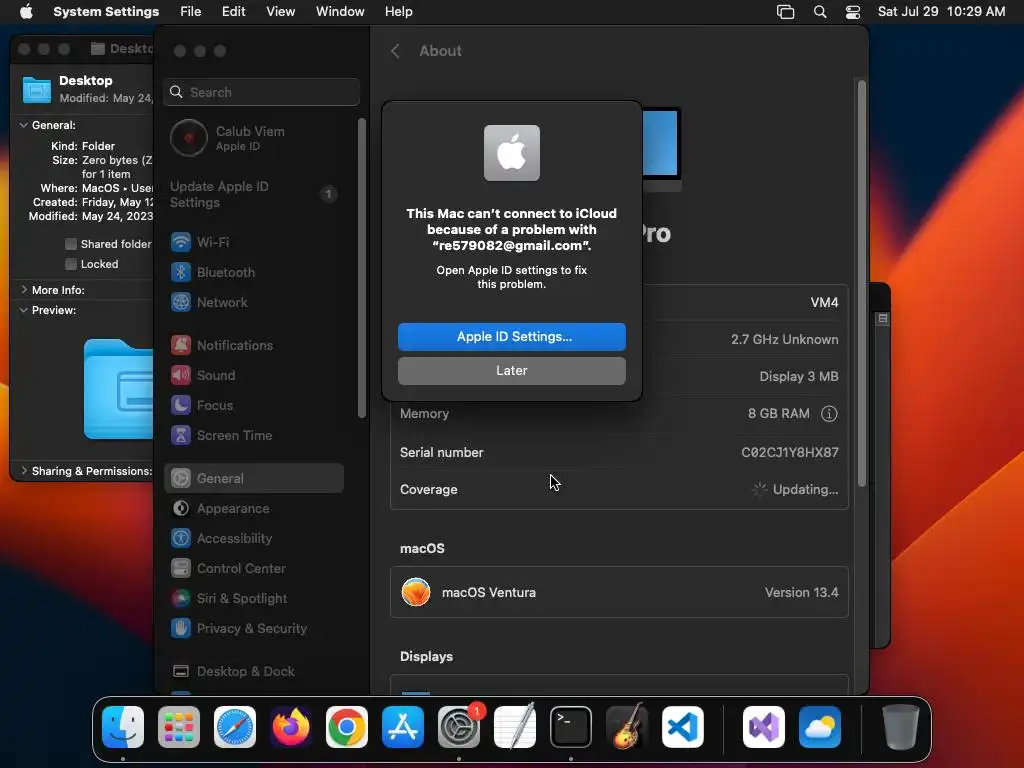Open the Edit menu
This screenshot has height=768, width=1024.
(233, 12)
